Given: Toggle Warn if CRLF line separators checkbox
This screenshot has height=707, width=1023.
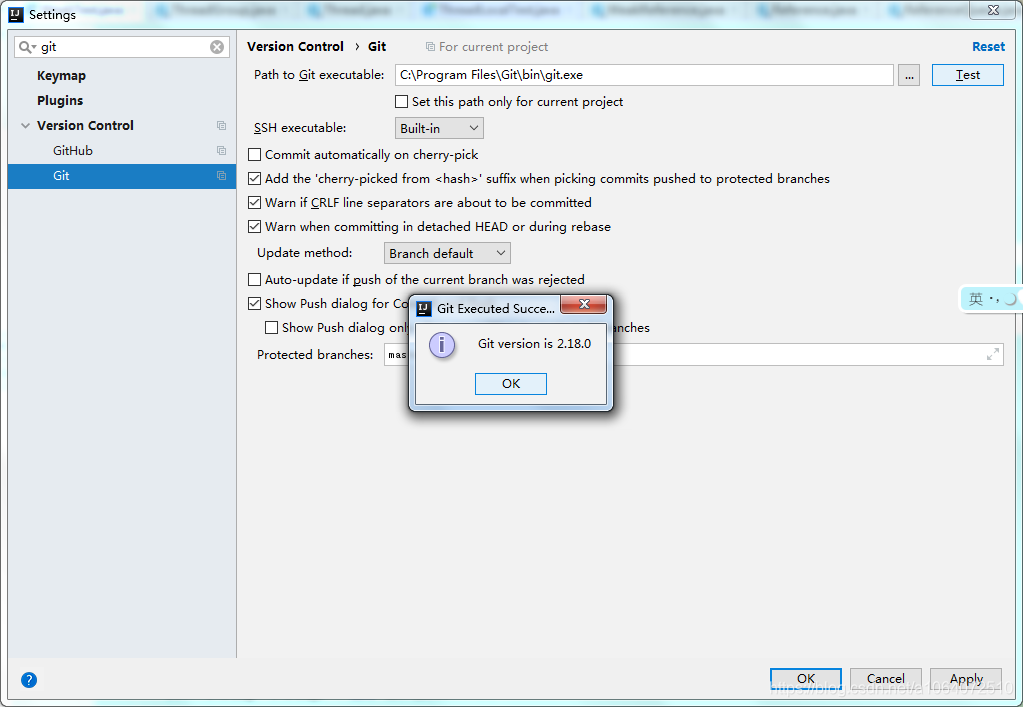Looking at the screenshot, I should pos(254,203).
